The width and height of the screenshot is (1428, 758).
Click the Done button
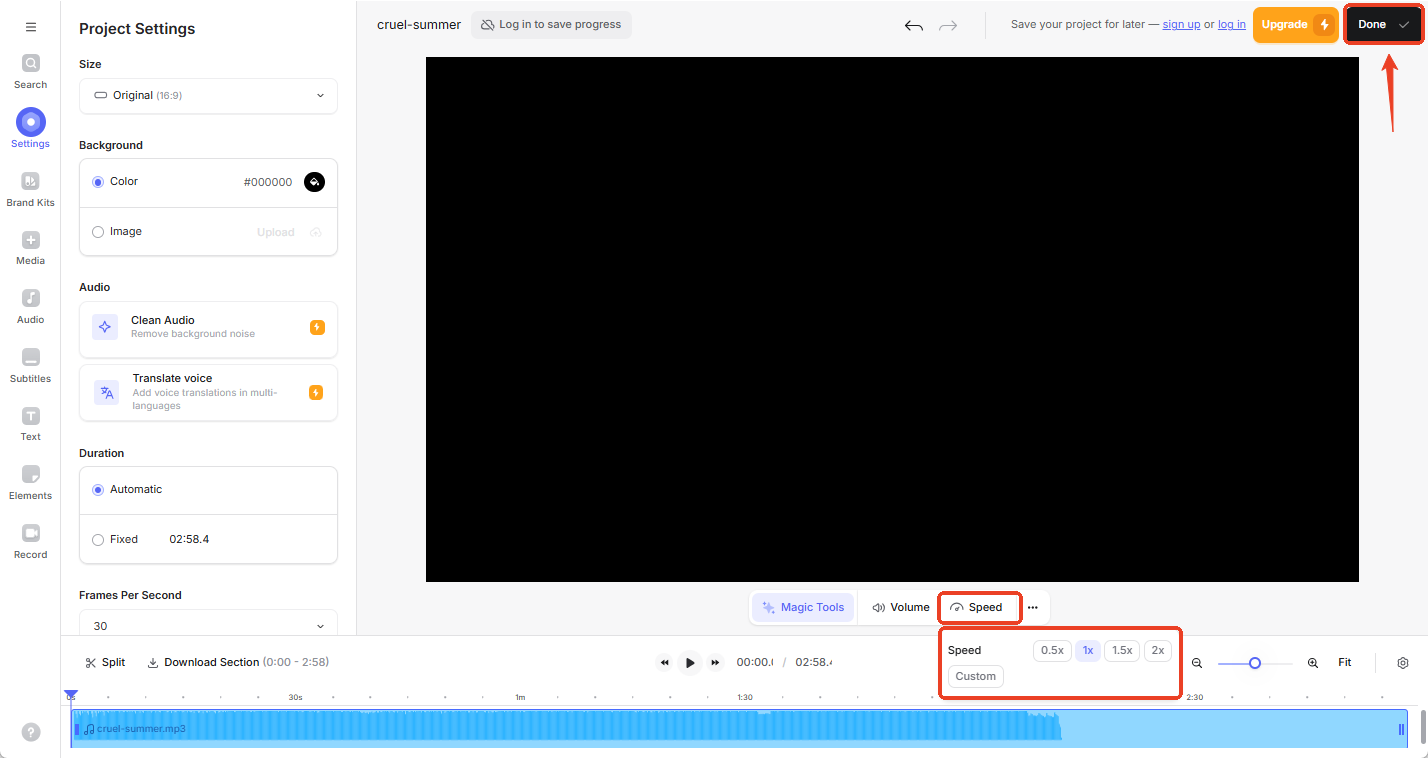(1383, 25)
